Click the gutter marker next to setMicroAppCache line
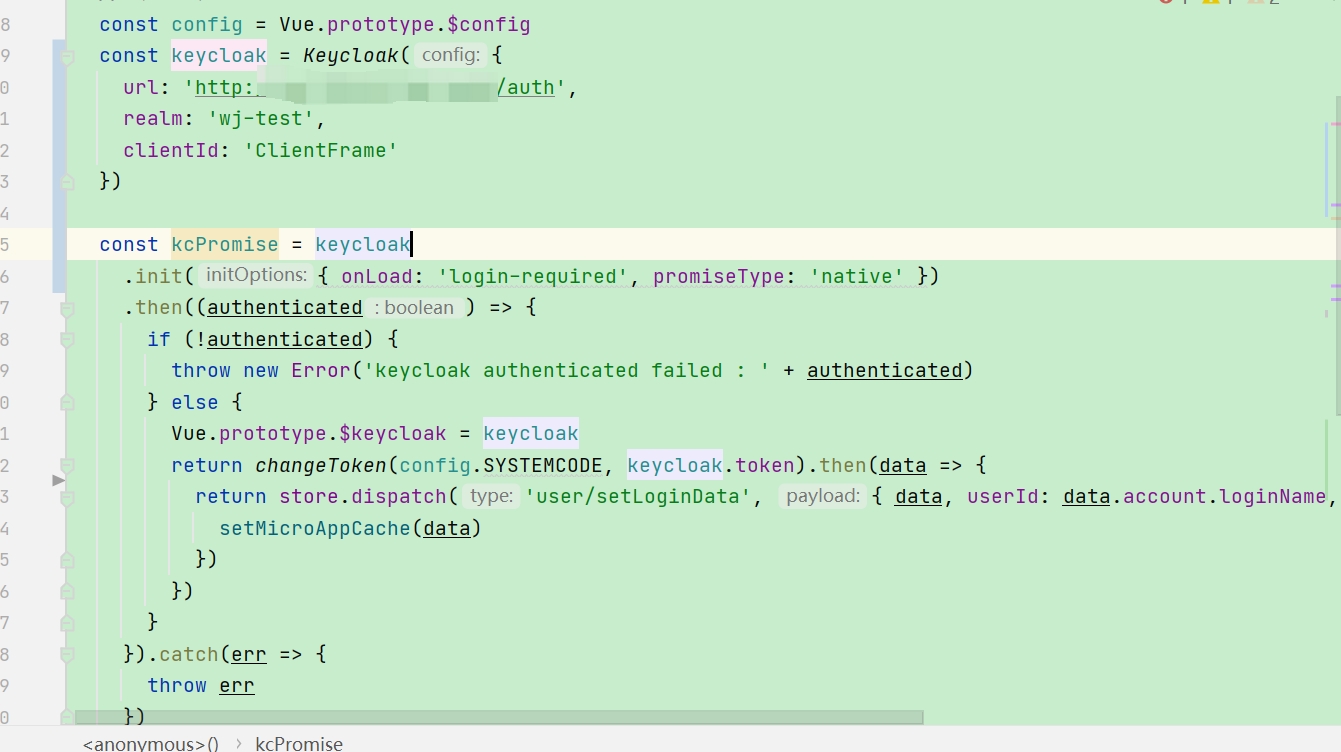Image resolution: width=1341 pixels, height=752 pixels. pos(67,527)
